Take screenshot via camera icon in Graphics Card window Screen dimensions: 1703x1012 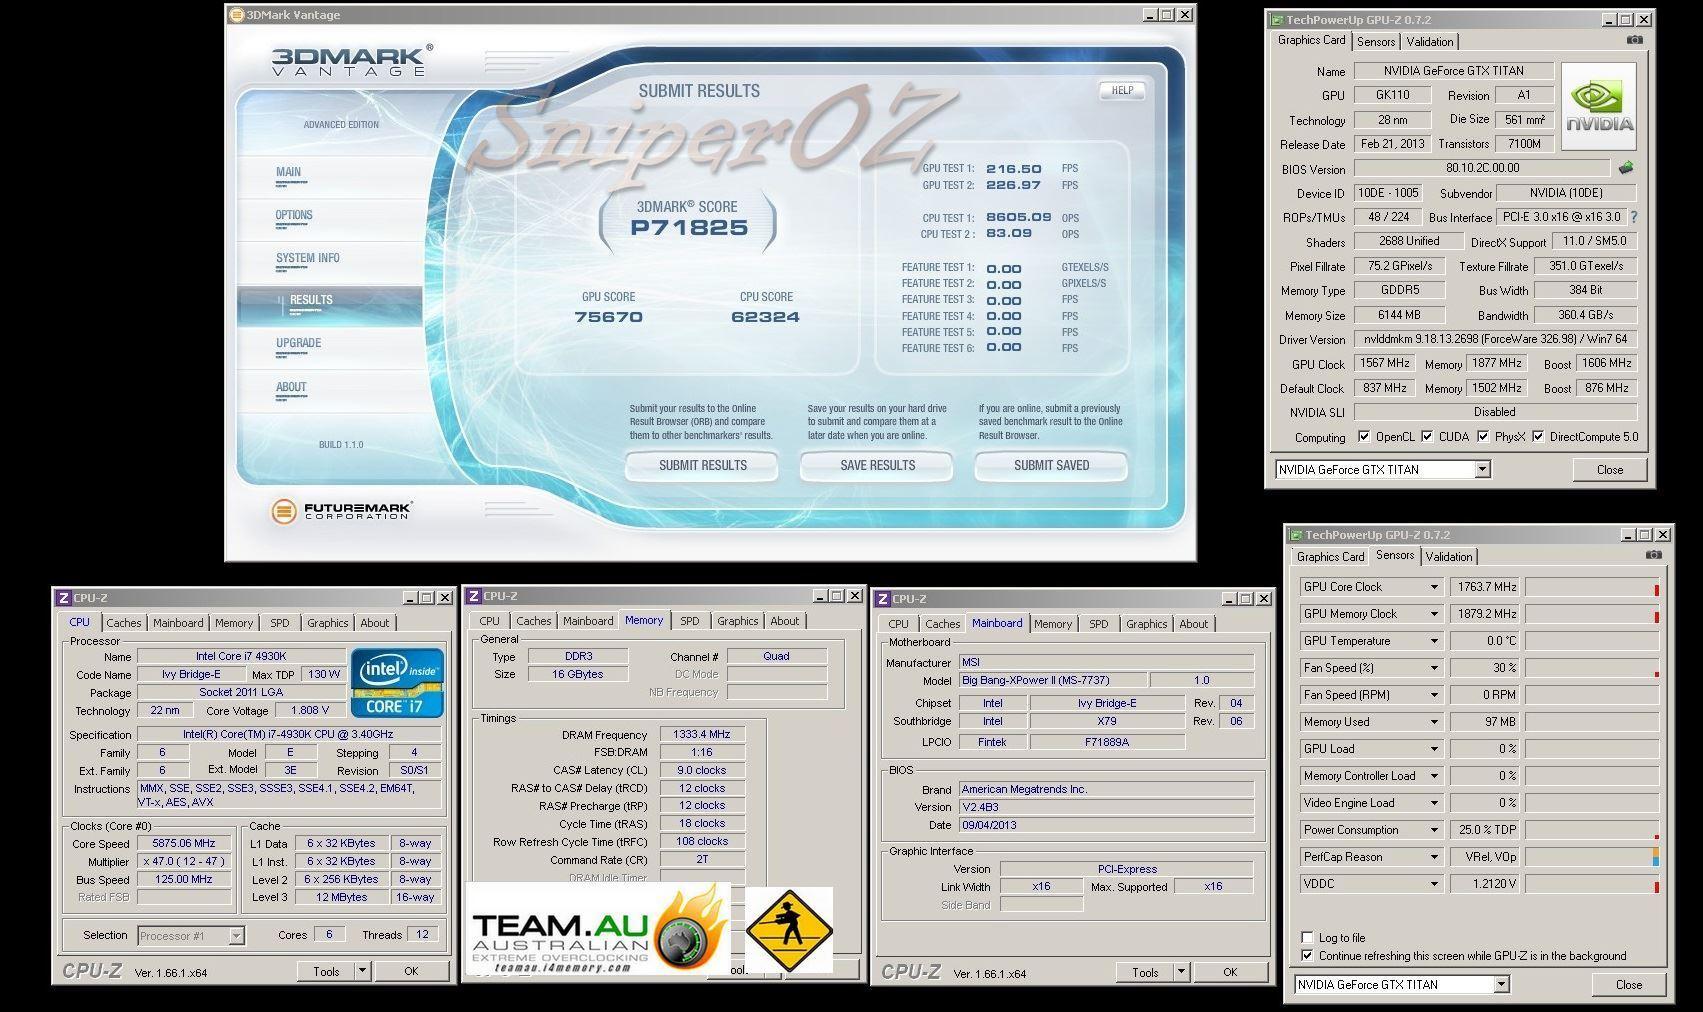[x=1634, y=40]
